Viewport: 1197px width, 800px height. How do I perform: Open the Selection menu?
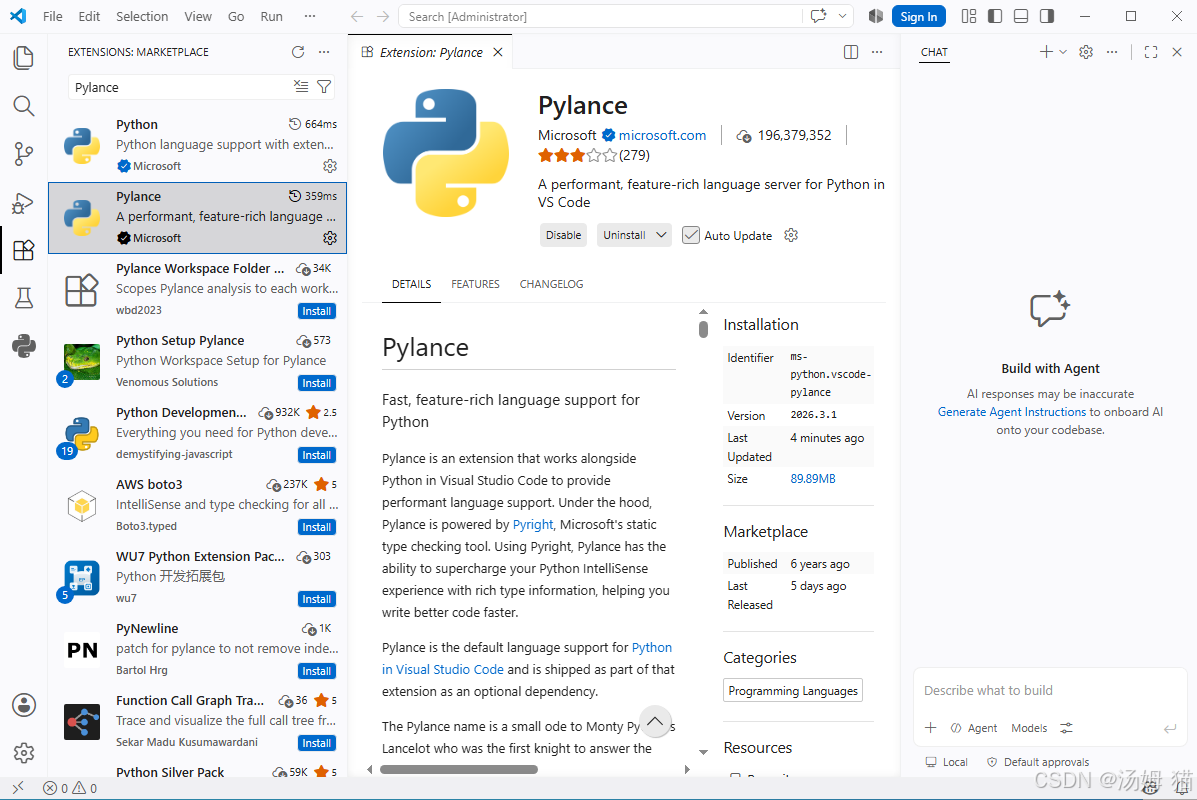pyautogui.click(x=142, y=16)
